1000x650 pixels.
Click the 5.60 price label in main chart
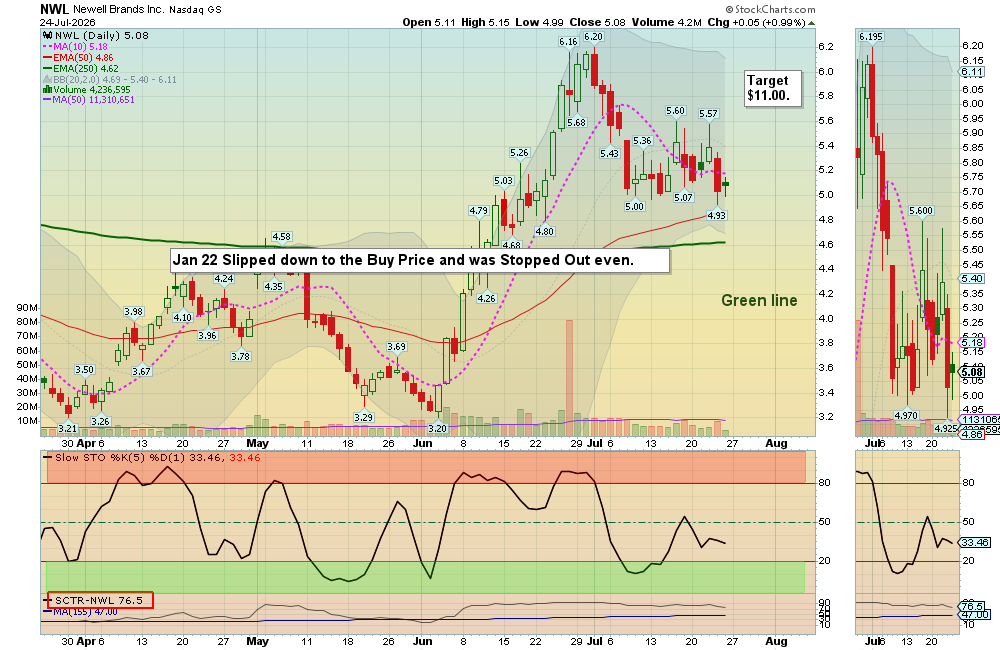tap(675, 111)
